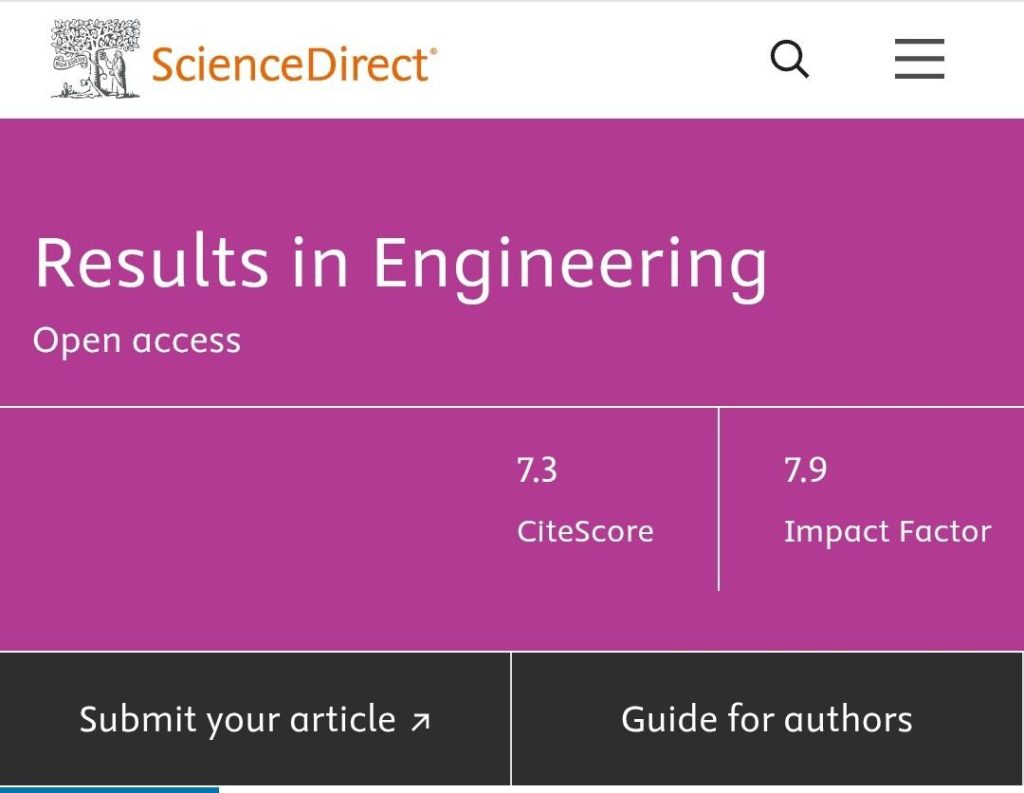1024x793 pixels.
Task: Click the registered trademark symbol after ScienceDirect
Action: pos(432,50)
